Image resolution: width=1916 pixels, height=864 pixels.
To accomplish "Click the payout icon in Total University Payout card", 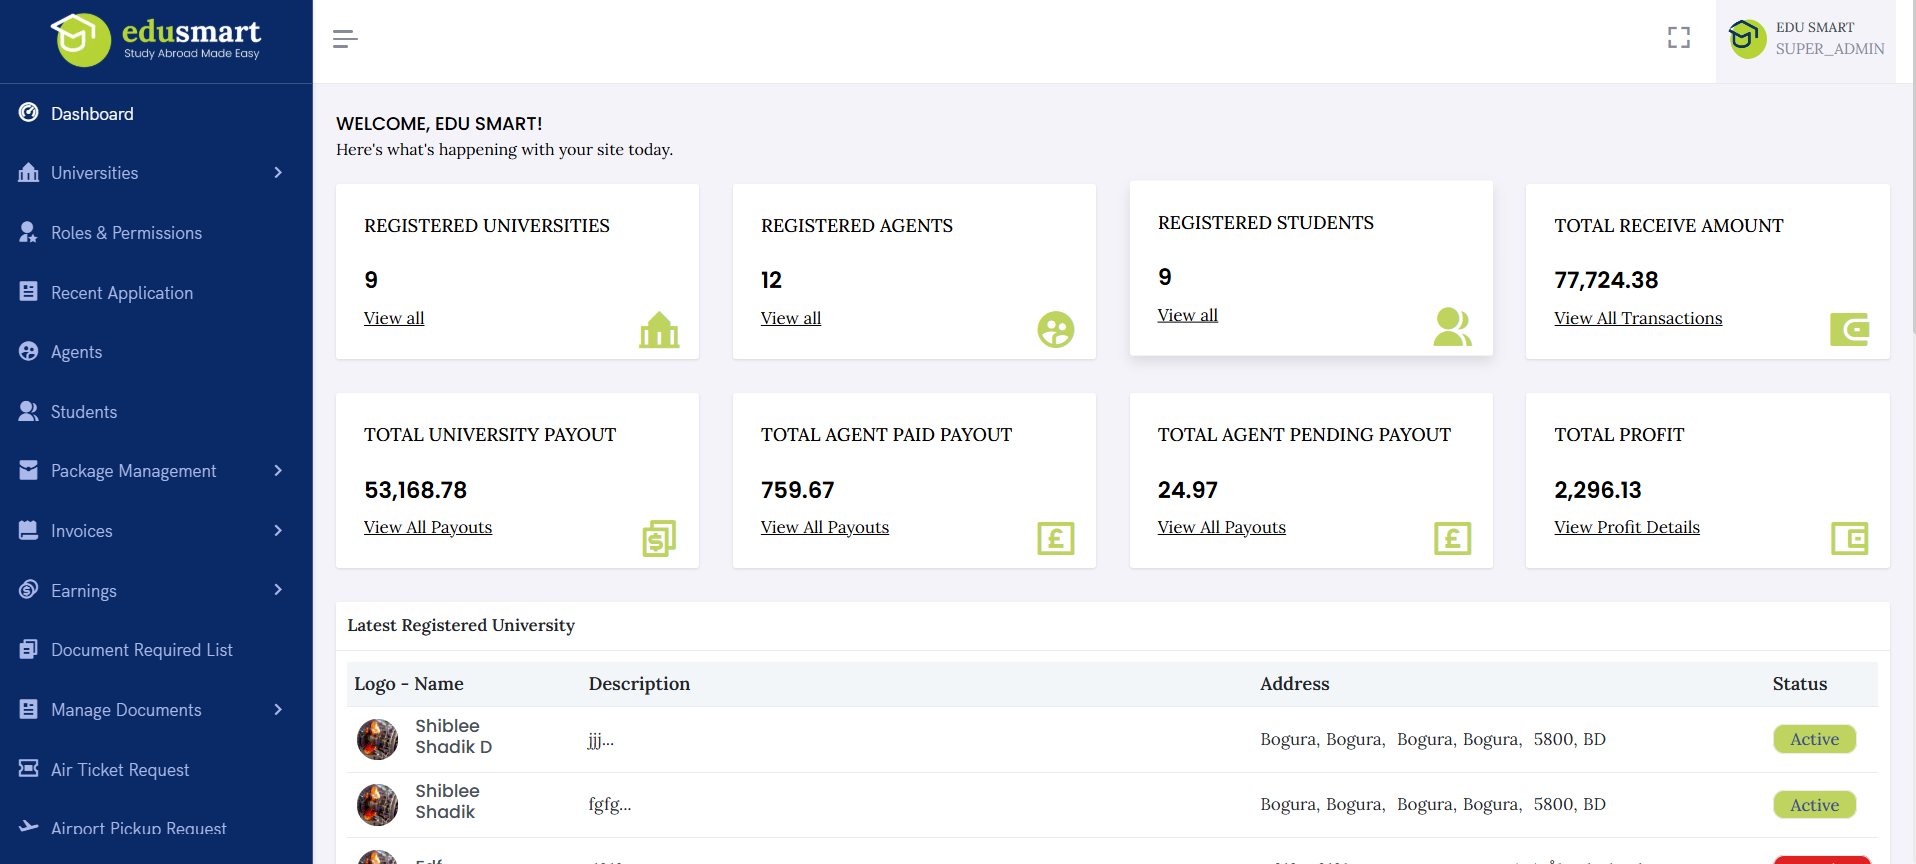I will coord(659,539).
